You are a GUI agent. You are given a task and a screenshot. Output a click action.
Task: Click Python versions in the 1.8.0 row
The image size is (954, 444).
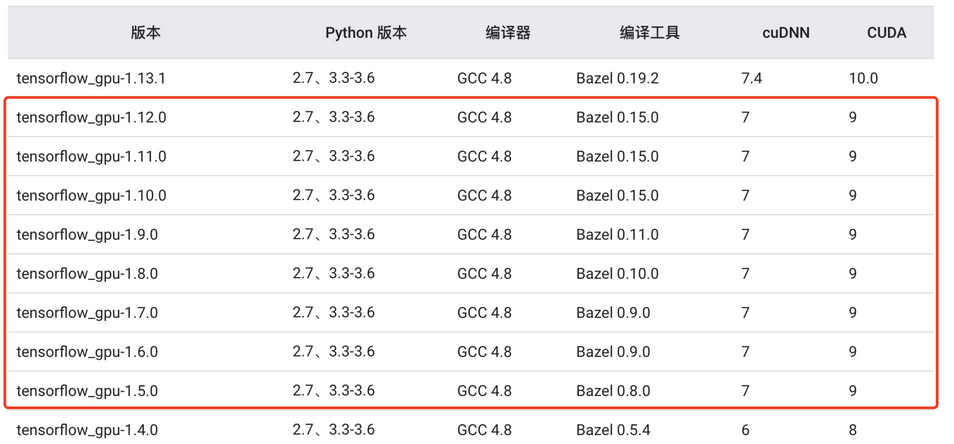(x=333, y=273)
